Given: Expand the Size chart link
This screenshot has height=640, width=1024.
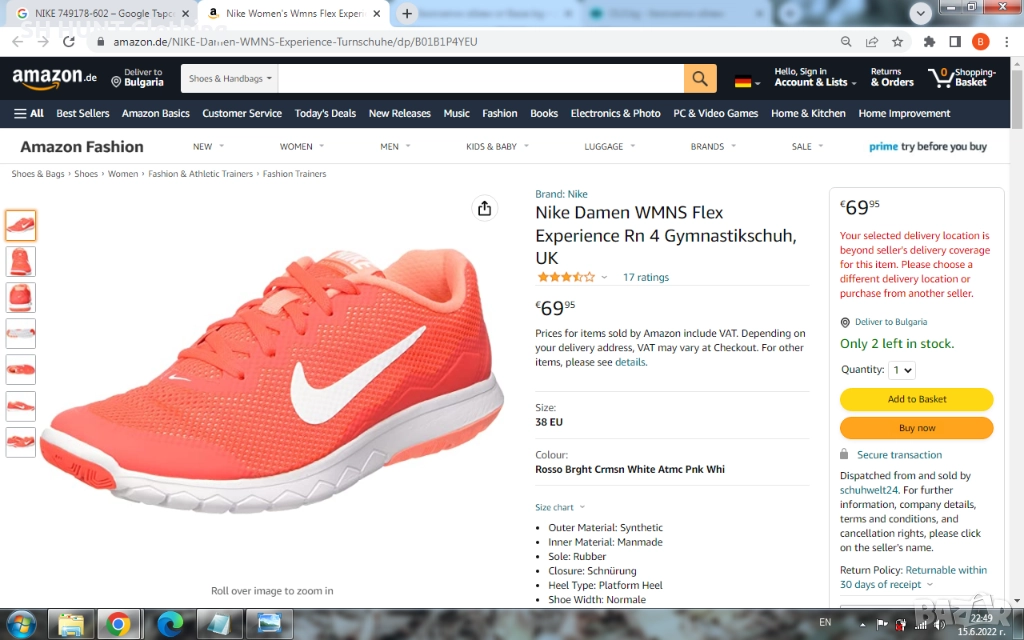Looking at the screenshot, I should pyautogui.click(x=560, y=507).
